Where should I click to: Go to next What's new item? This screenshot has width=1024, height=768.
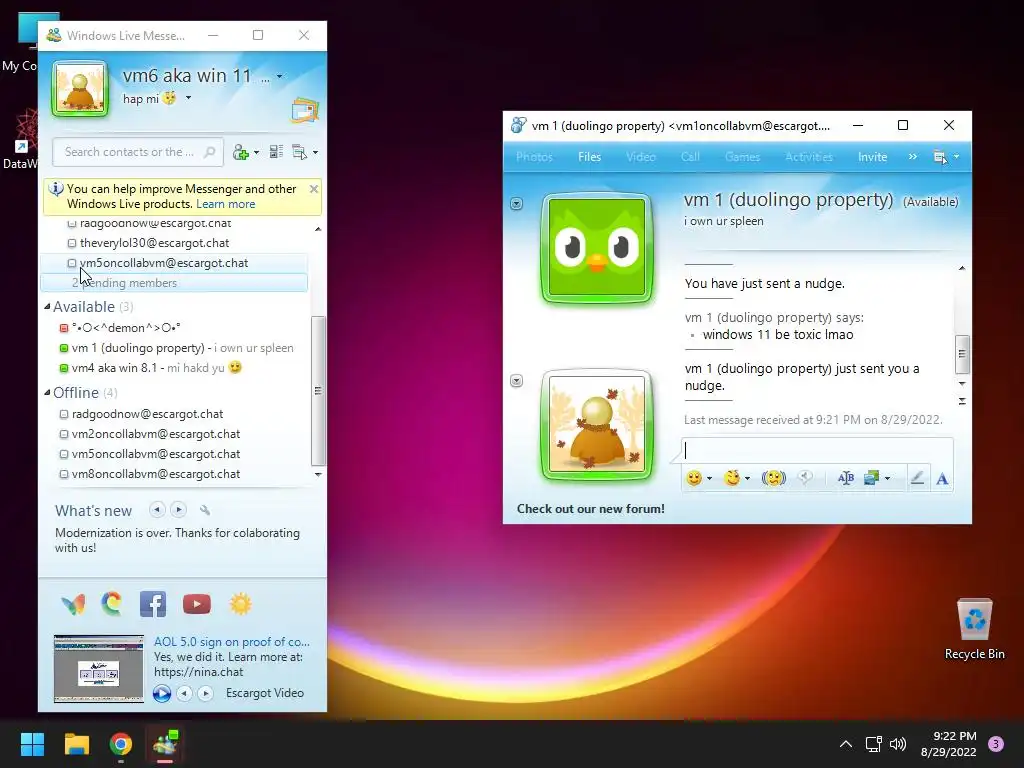coord(178,509)
